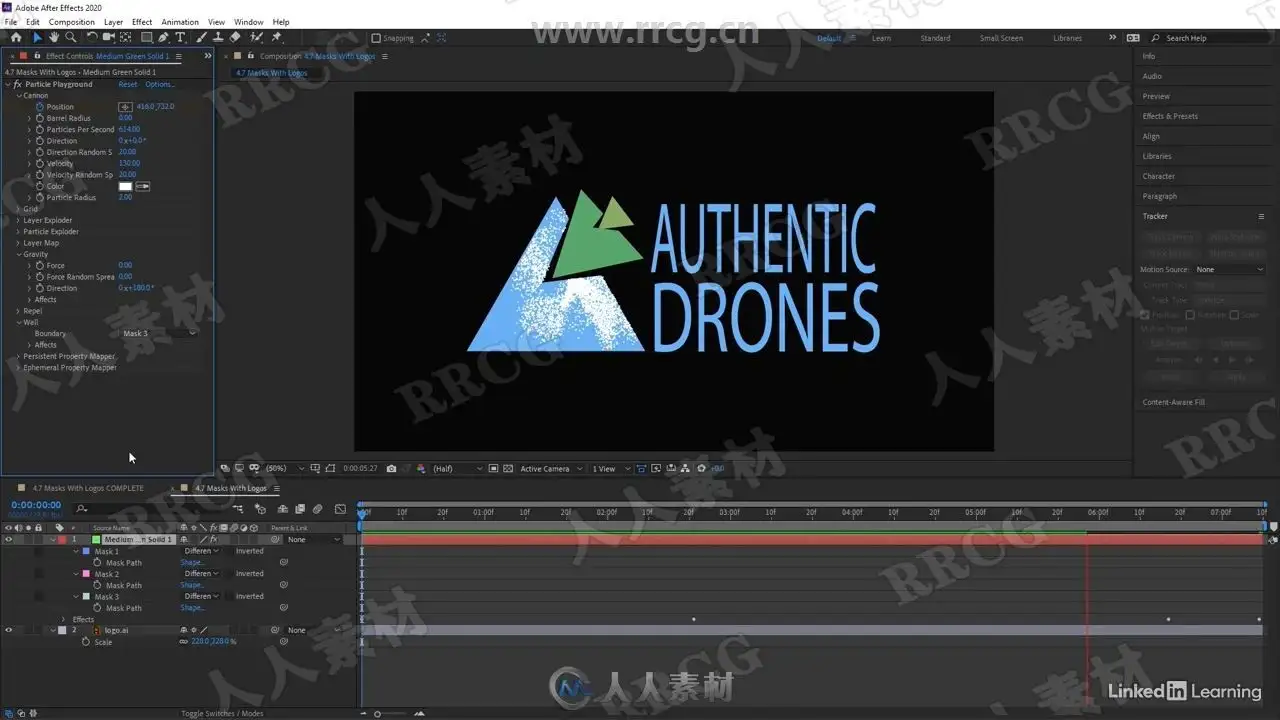The image size is (1280, 720).
Task: Enable the Snapping checkbox
Action: coord(376,38)
